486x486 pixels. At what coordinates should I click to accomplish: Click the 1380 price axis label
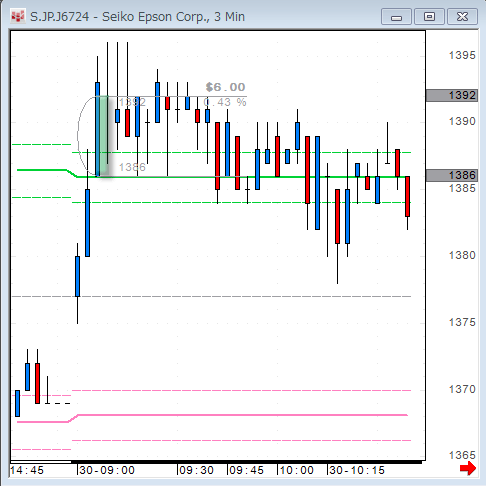[x=462, y=255]
